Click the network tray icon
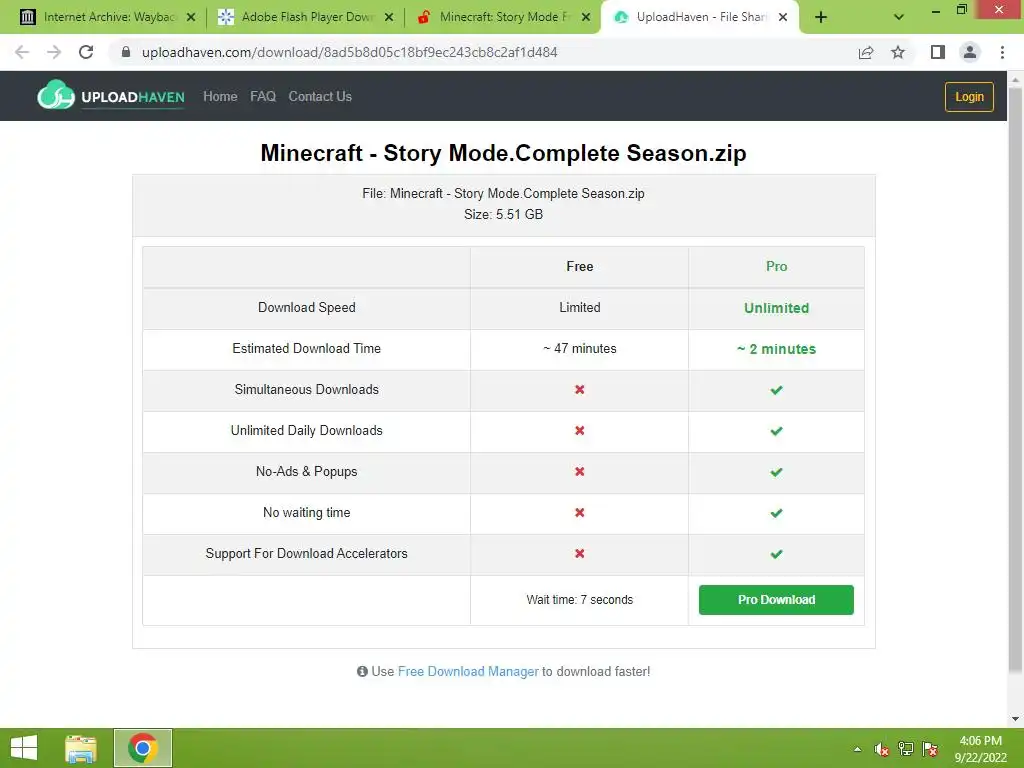Viewport: 1024px width, 768px height. pos(906,749)
